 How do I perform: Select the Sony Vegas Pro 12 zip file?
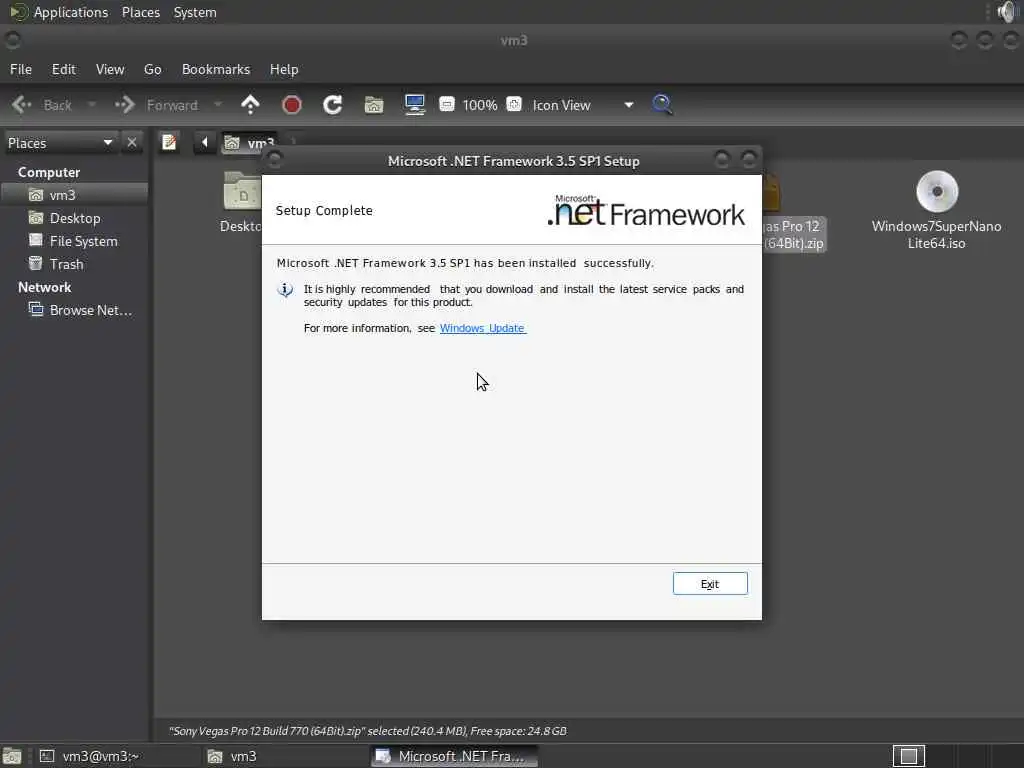tap(793, 234)
